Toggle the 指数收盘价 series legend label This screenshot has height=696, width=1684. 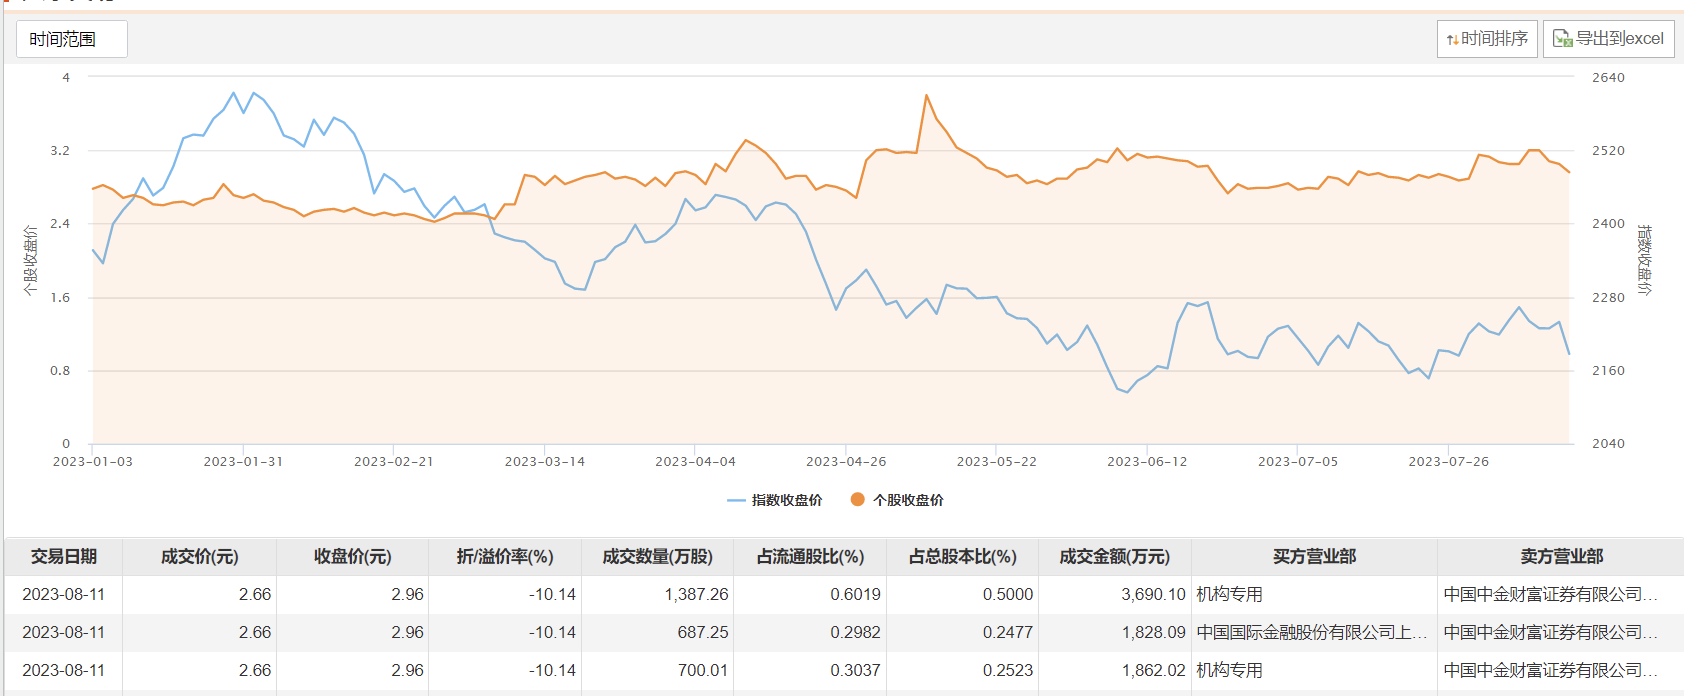pyautogui.click(x=787, y=500)
